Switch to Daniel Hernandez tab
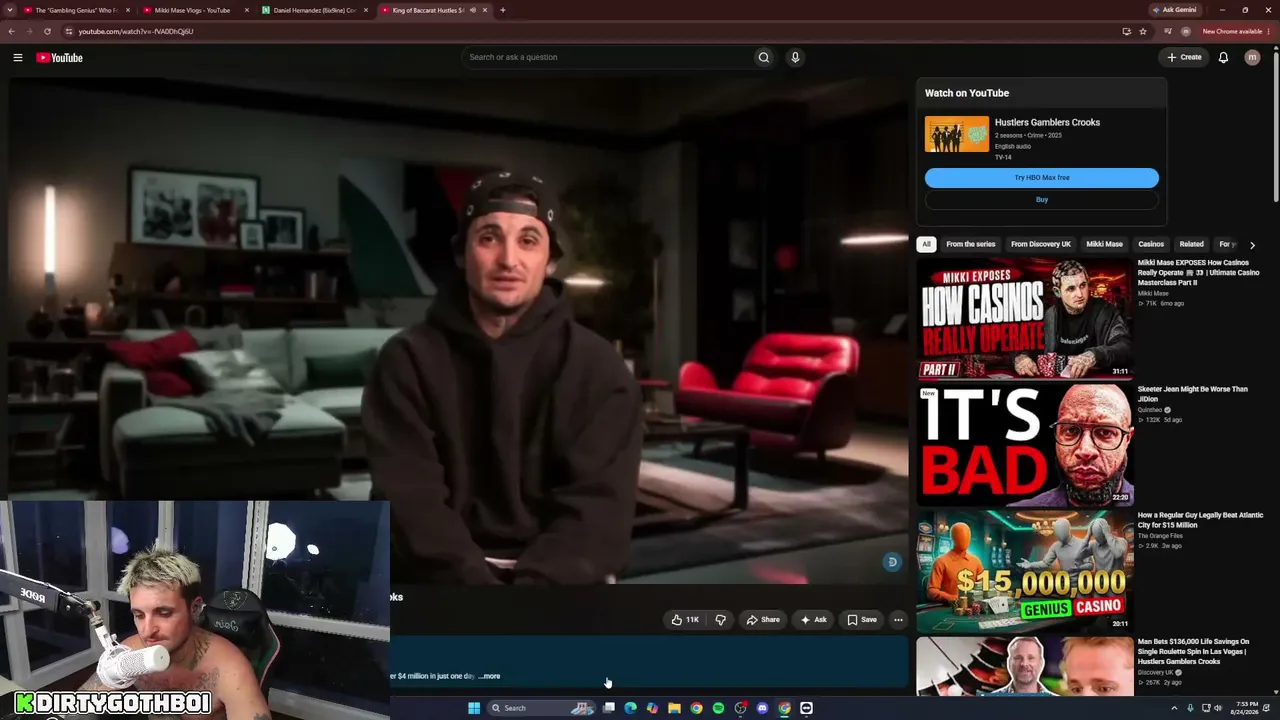Viewport: 1280px width, 720px height. 315,10
